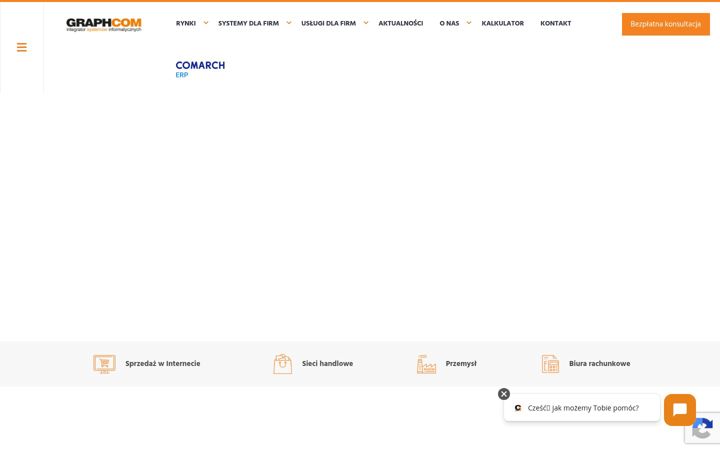Open the Systemy dla firm menu
720x450 pixels.
(248, 23)
